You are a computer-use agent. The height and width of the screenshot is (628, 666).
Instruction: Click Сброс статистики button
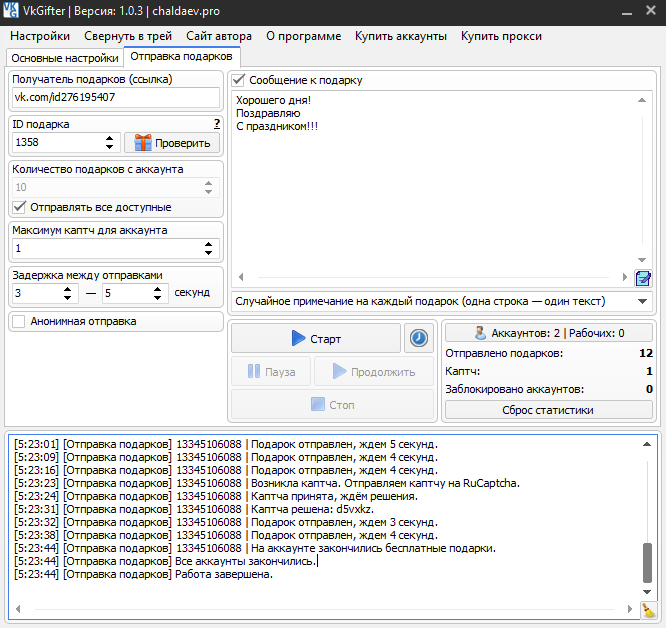[x=548, y=409]
